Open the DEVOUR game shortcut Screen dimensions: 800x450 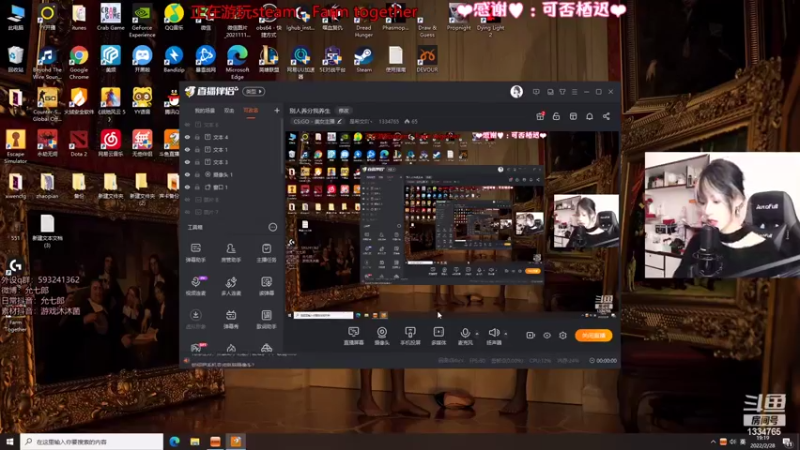coord(427,60)
